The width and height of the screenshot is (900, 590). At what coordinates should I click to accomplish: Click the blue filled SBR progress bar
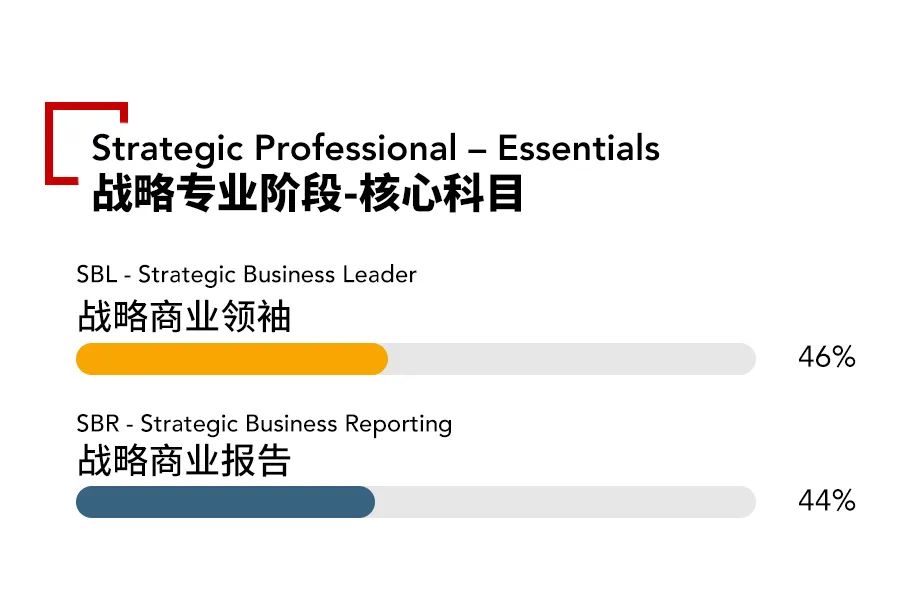[x=225, y=502]
